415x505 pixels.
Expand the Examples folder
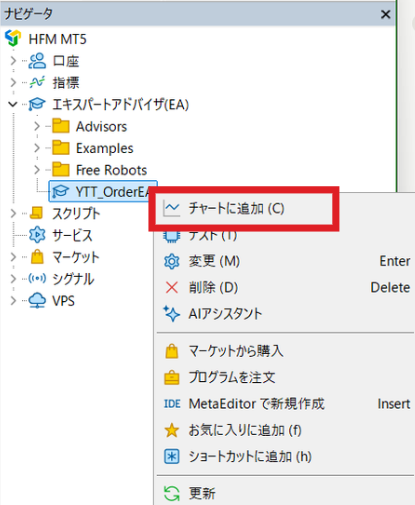37,148
